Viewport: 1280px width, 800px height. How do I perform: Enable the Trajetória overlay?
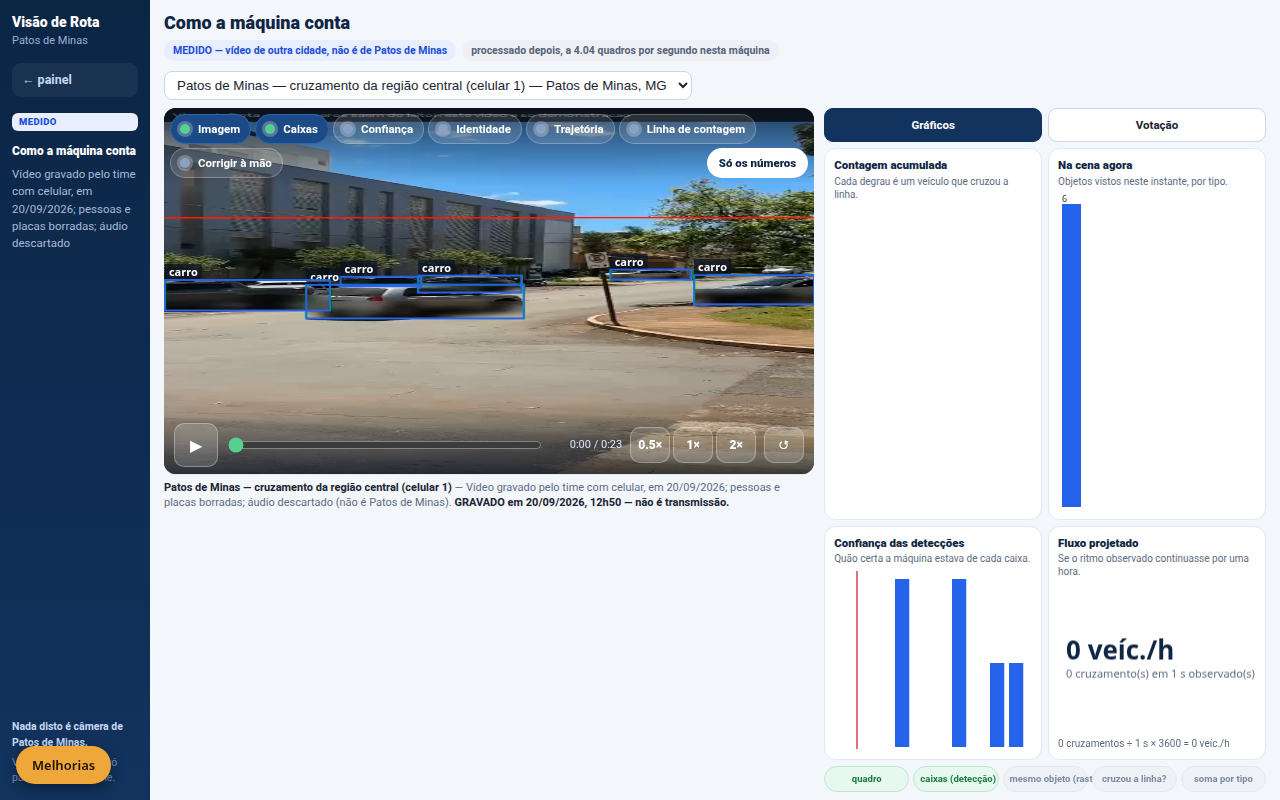point(570,129)
